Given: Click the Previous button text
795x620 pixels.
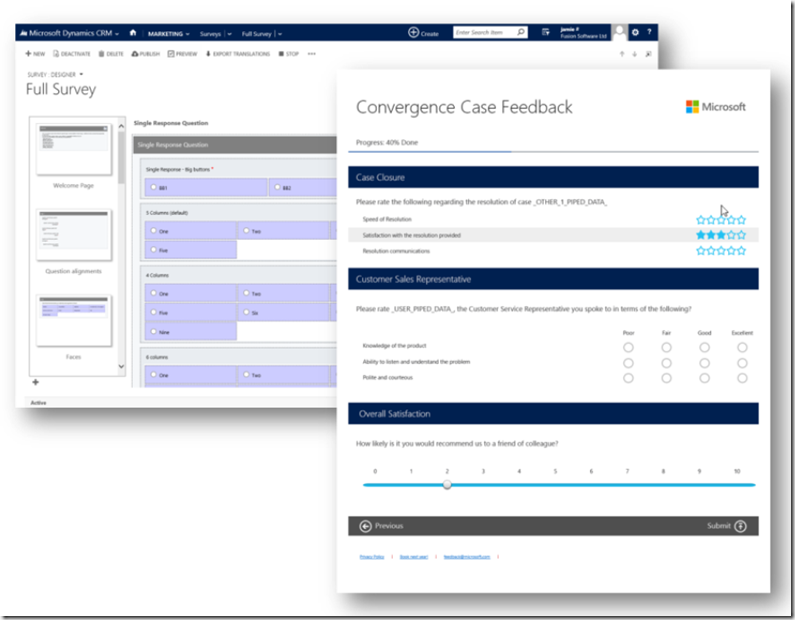Looking at the screenshot, I should click(389, 526).
